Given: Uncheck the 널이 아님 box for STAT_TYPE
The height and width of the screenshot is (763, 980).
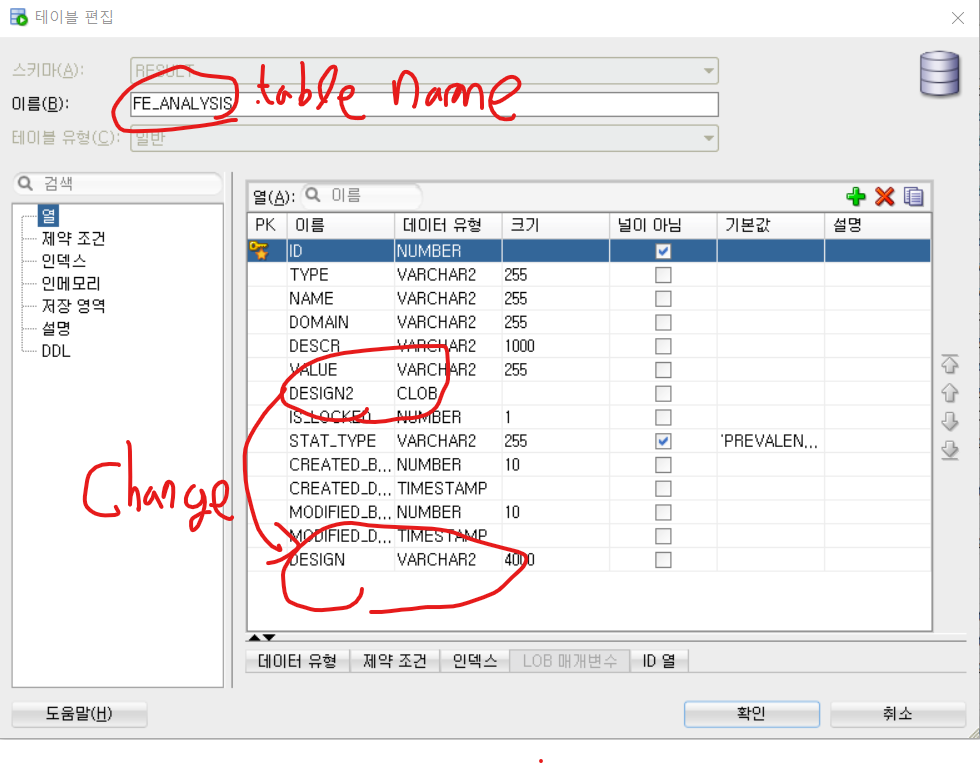Looking at the screenshot, I should click(x=663, y=440).
